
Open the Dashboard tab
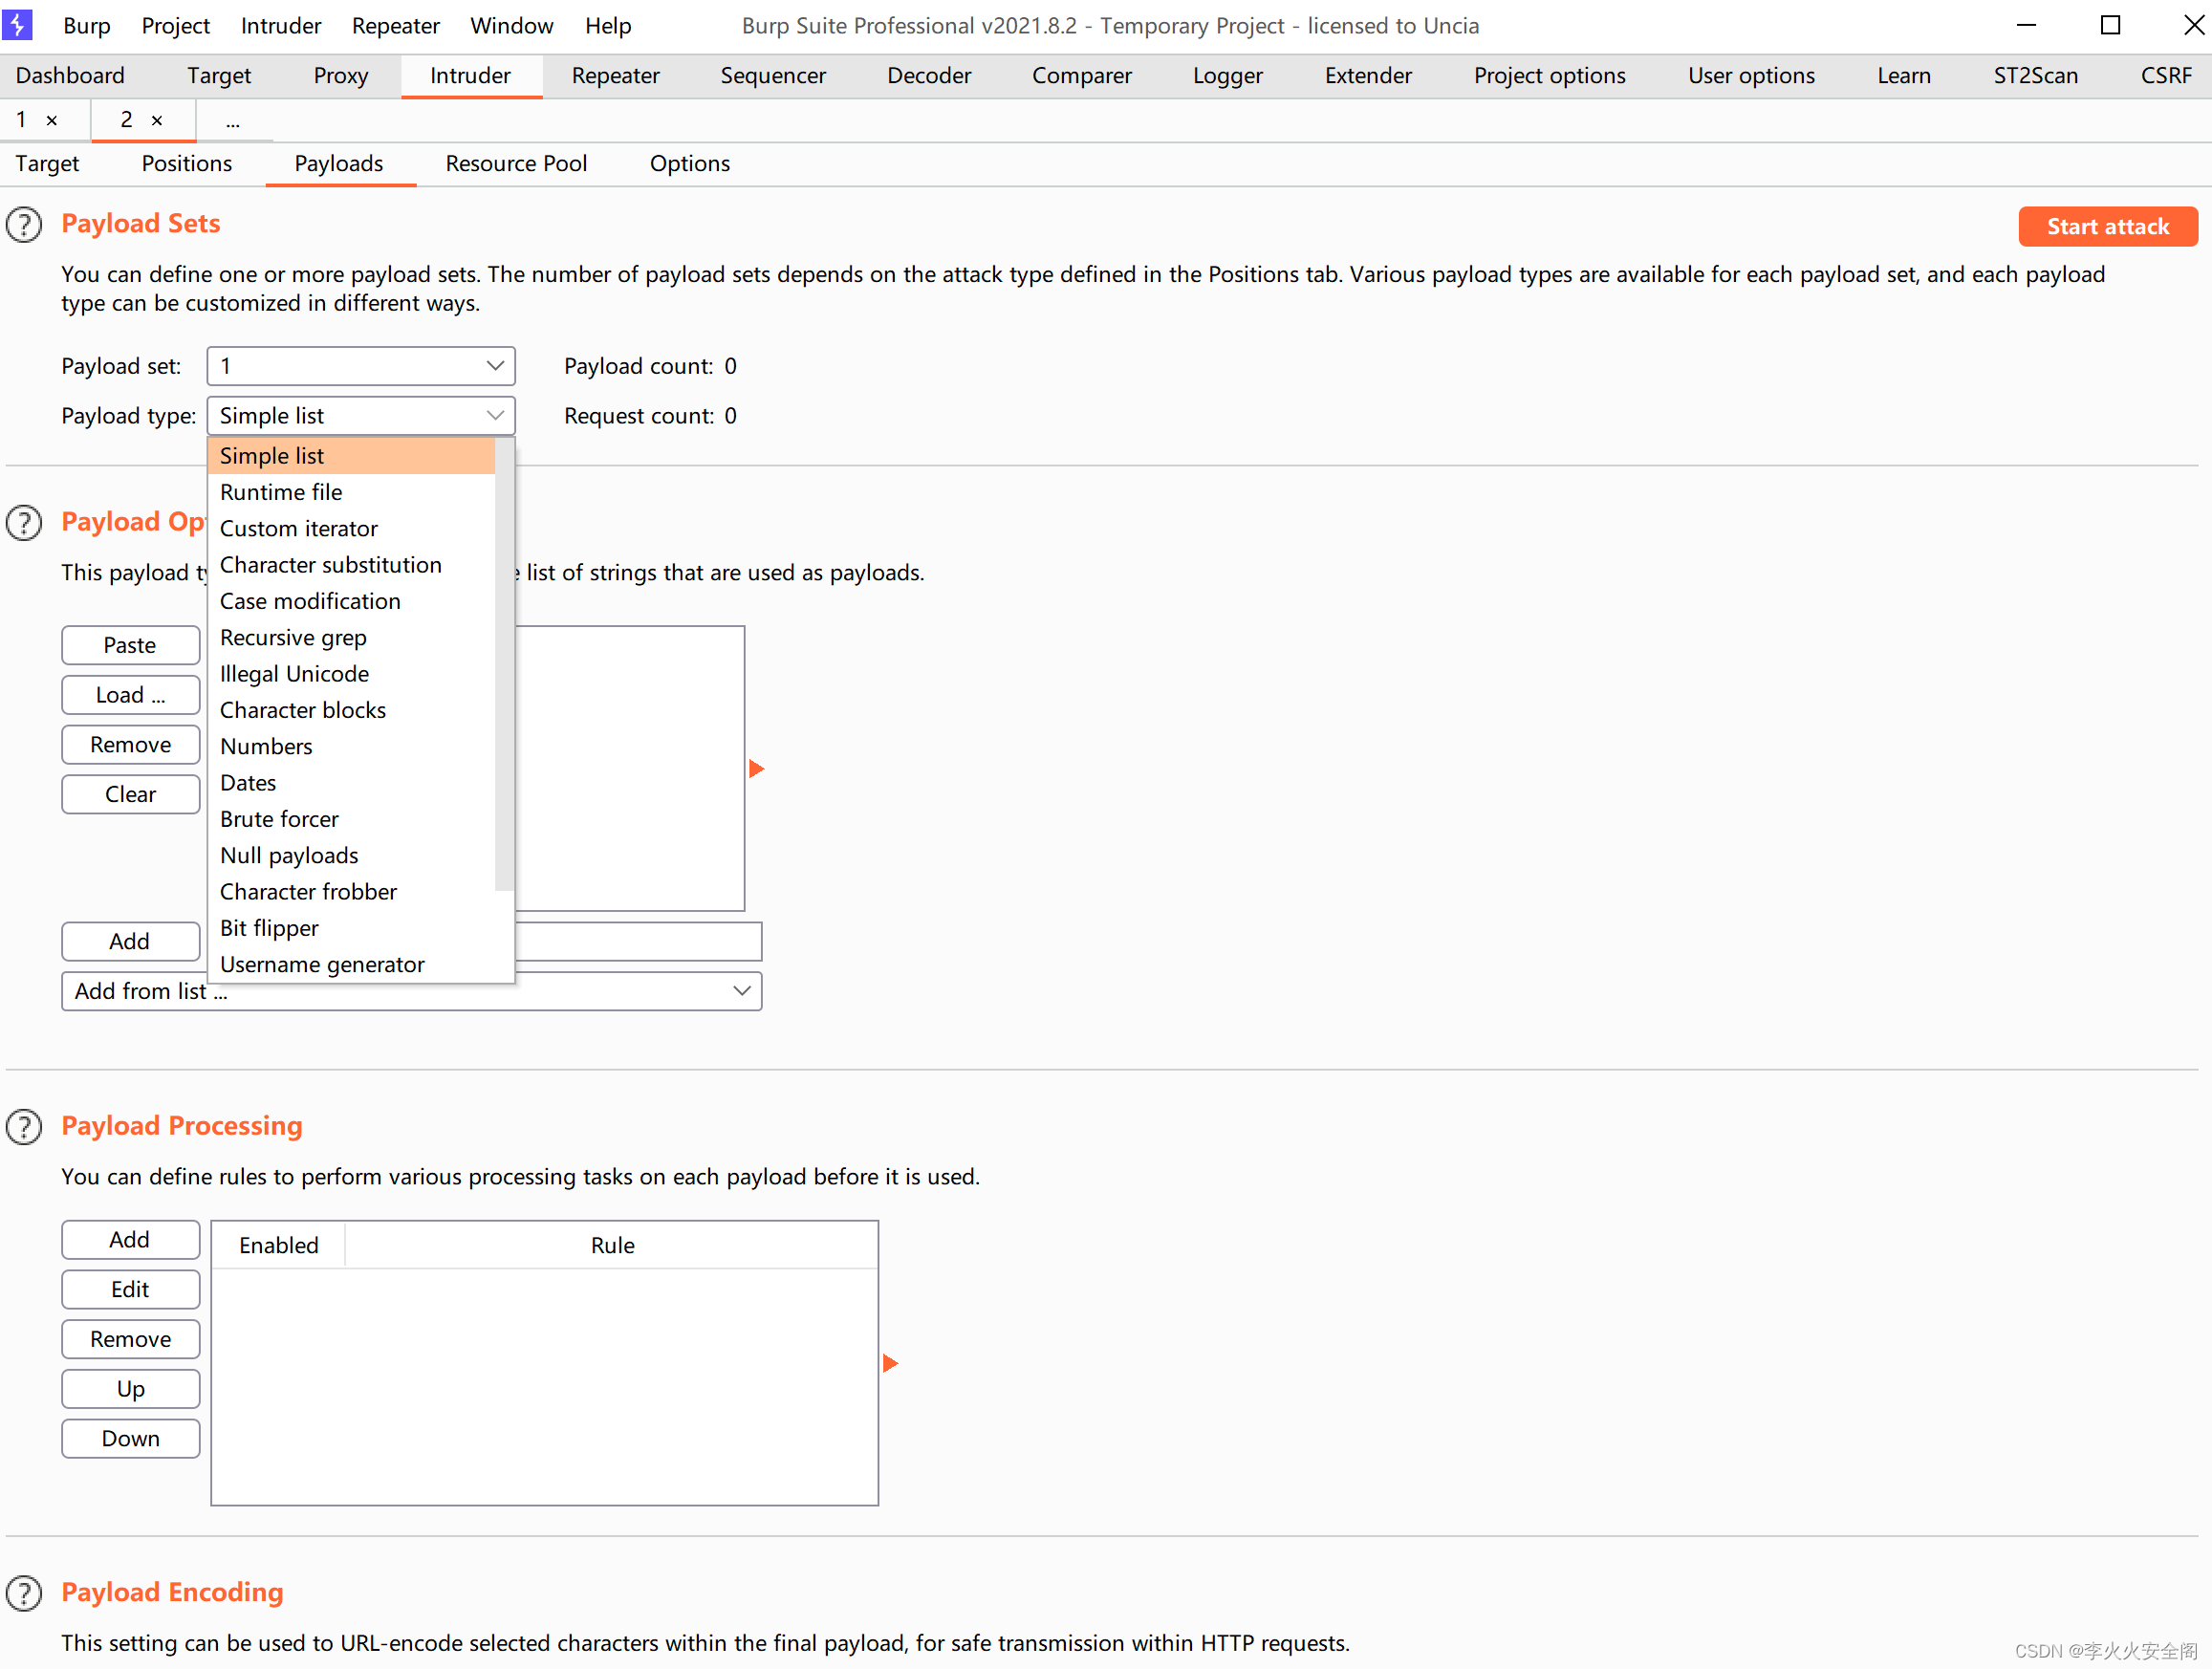pos(70,76)
